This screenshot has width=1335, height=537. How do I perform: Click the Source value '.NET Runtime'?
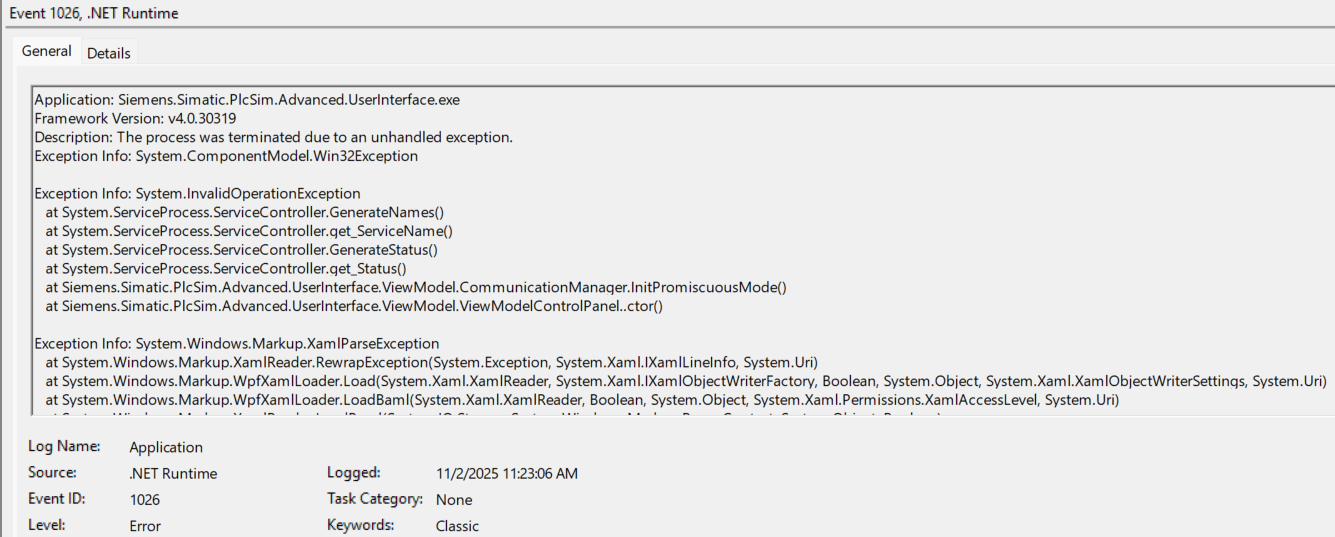click(173, 473)
